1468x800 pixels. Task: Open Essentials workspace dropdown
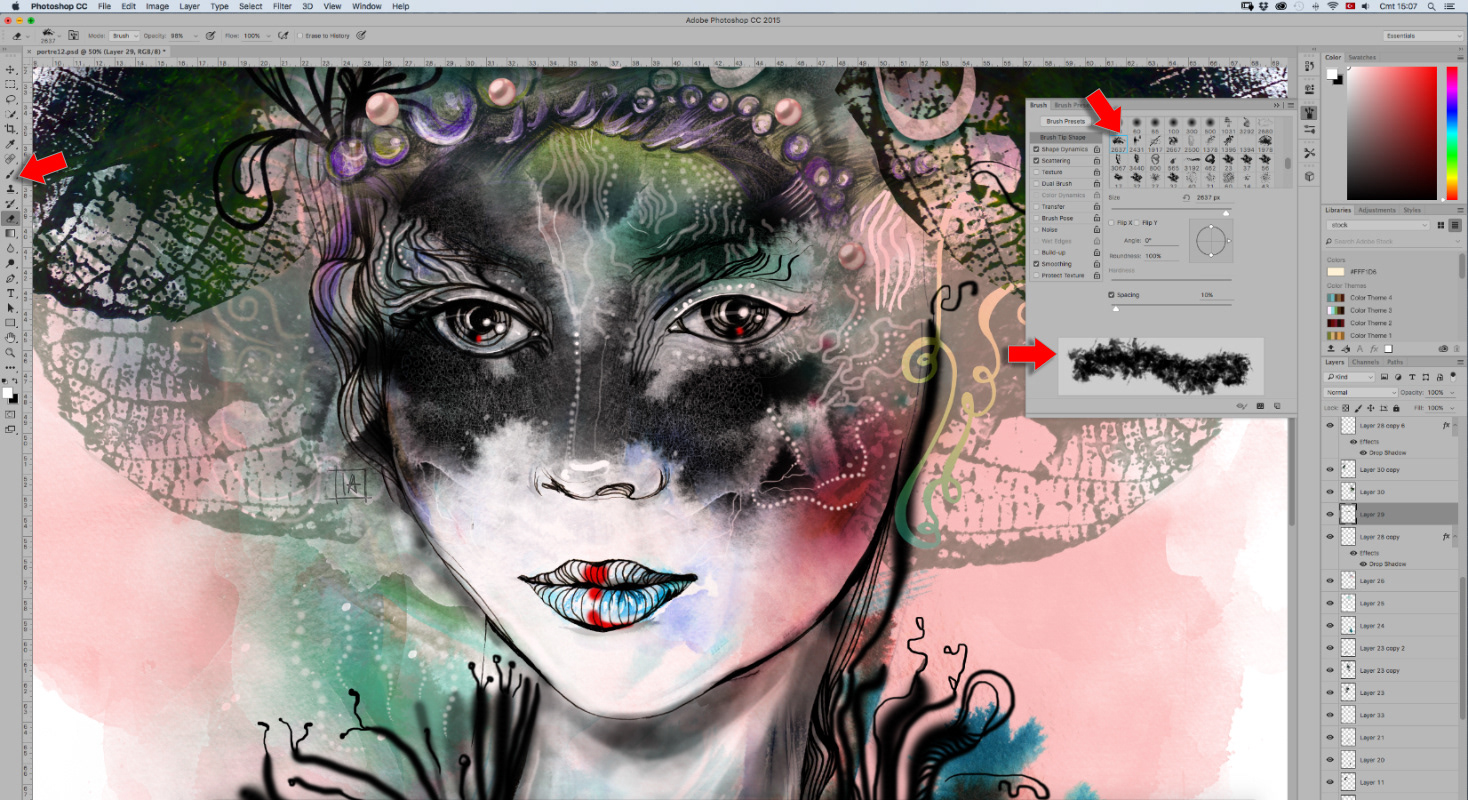[1424, 36]
